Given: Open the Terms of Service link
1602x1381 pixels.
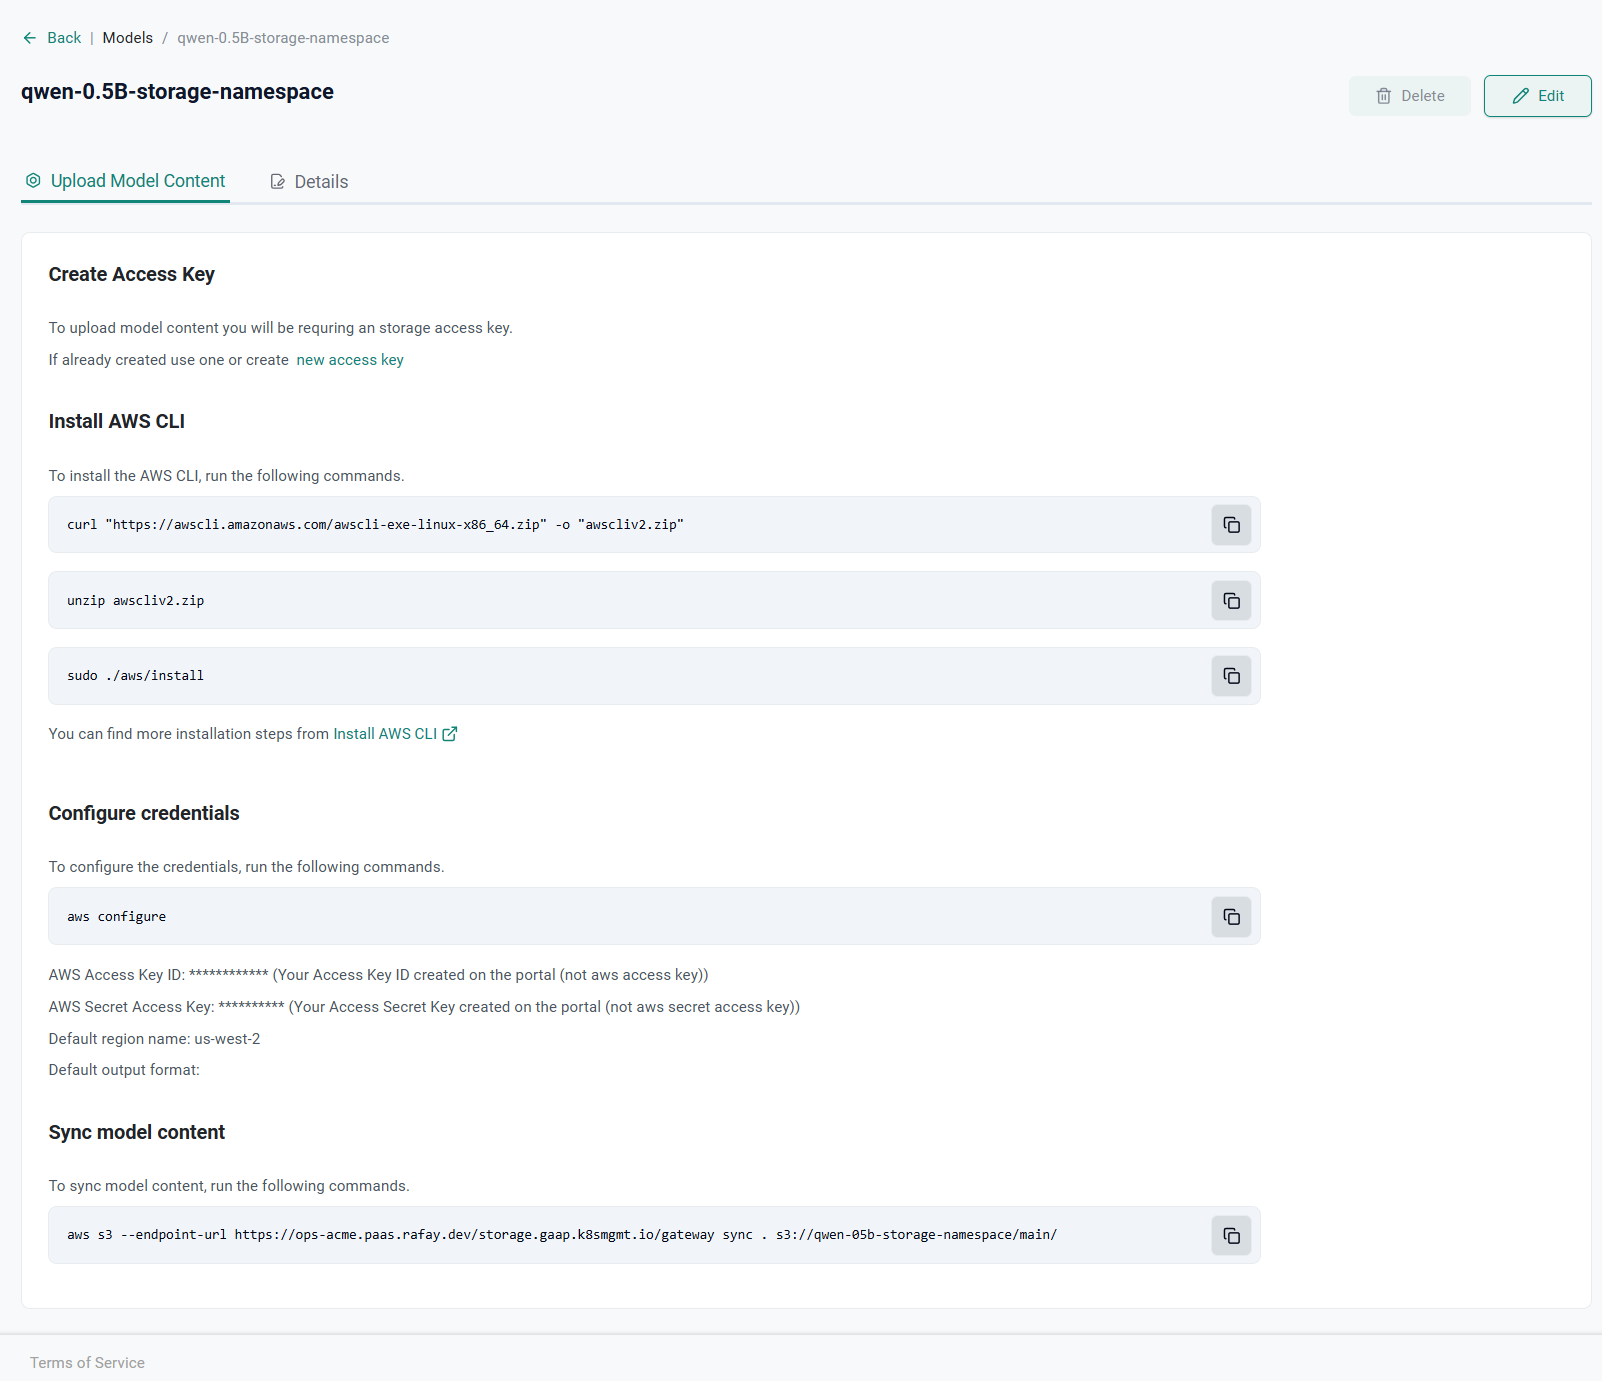Looking at the screenshot, I should pyautogui.click(x=87, y=1363).
